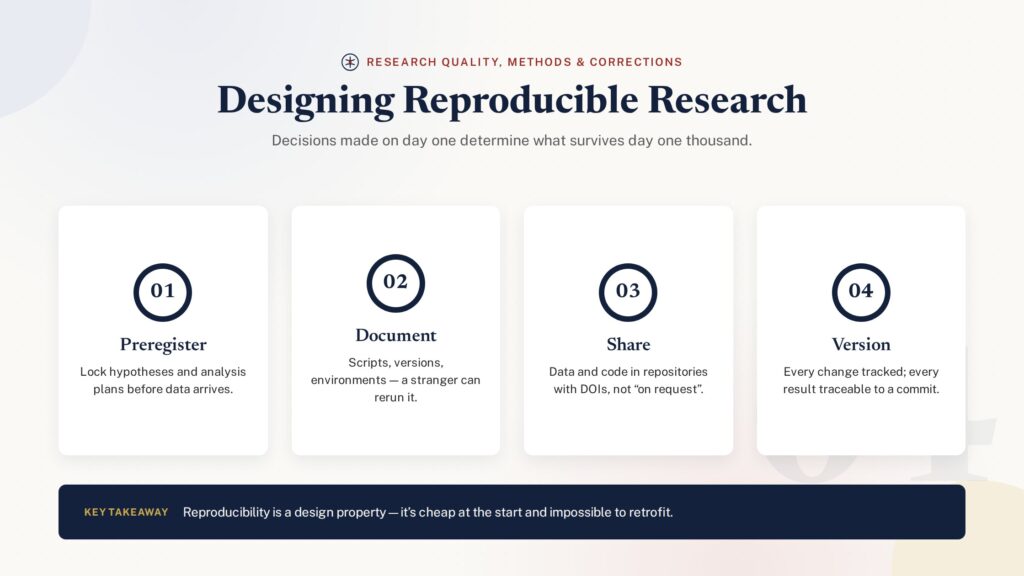Click the 'KEY TAKEAWAY' label
The width and height of the screenshot is (1024, 576).
click(126, 512)
